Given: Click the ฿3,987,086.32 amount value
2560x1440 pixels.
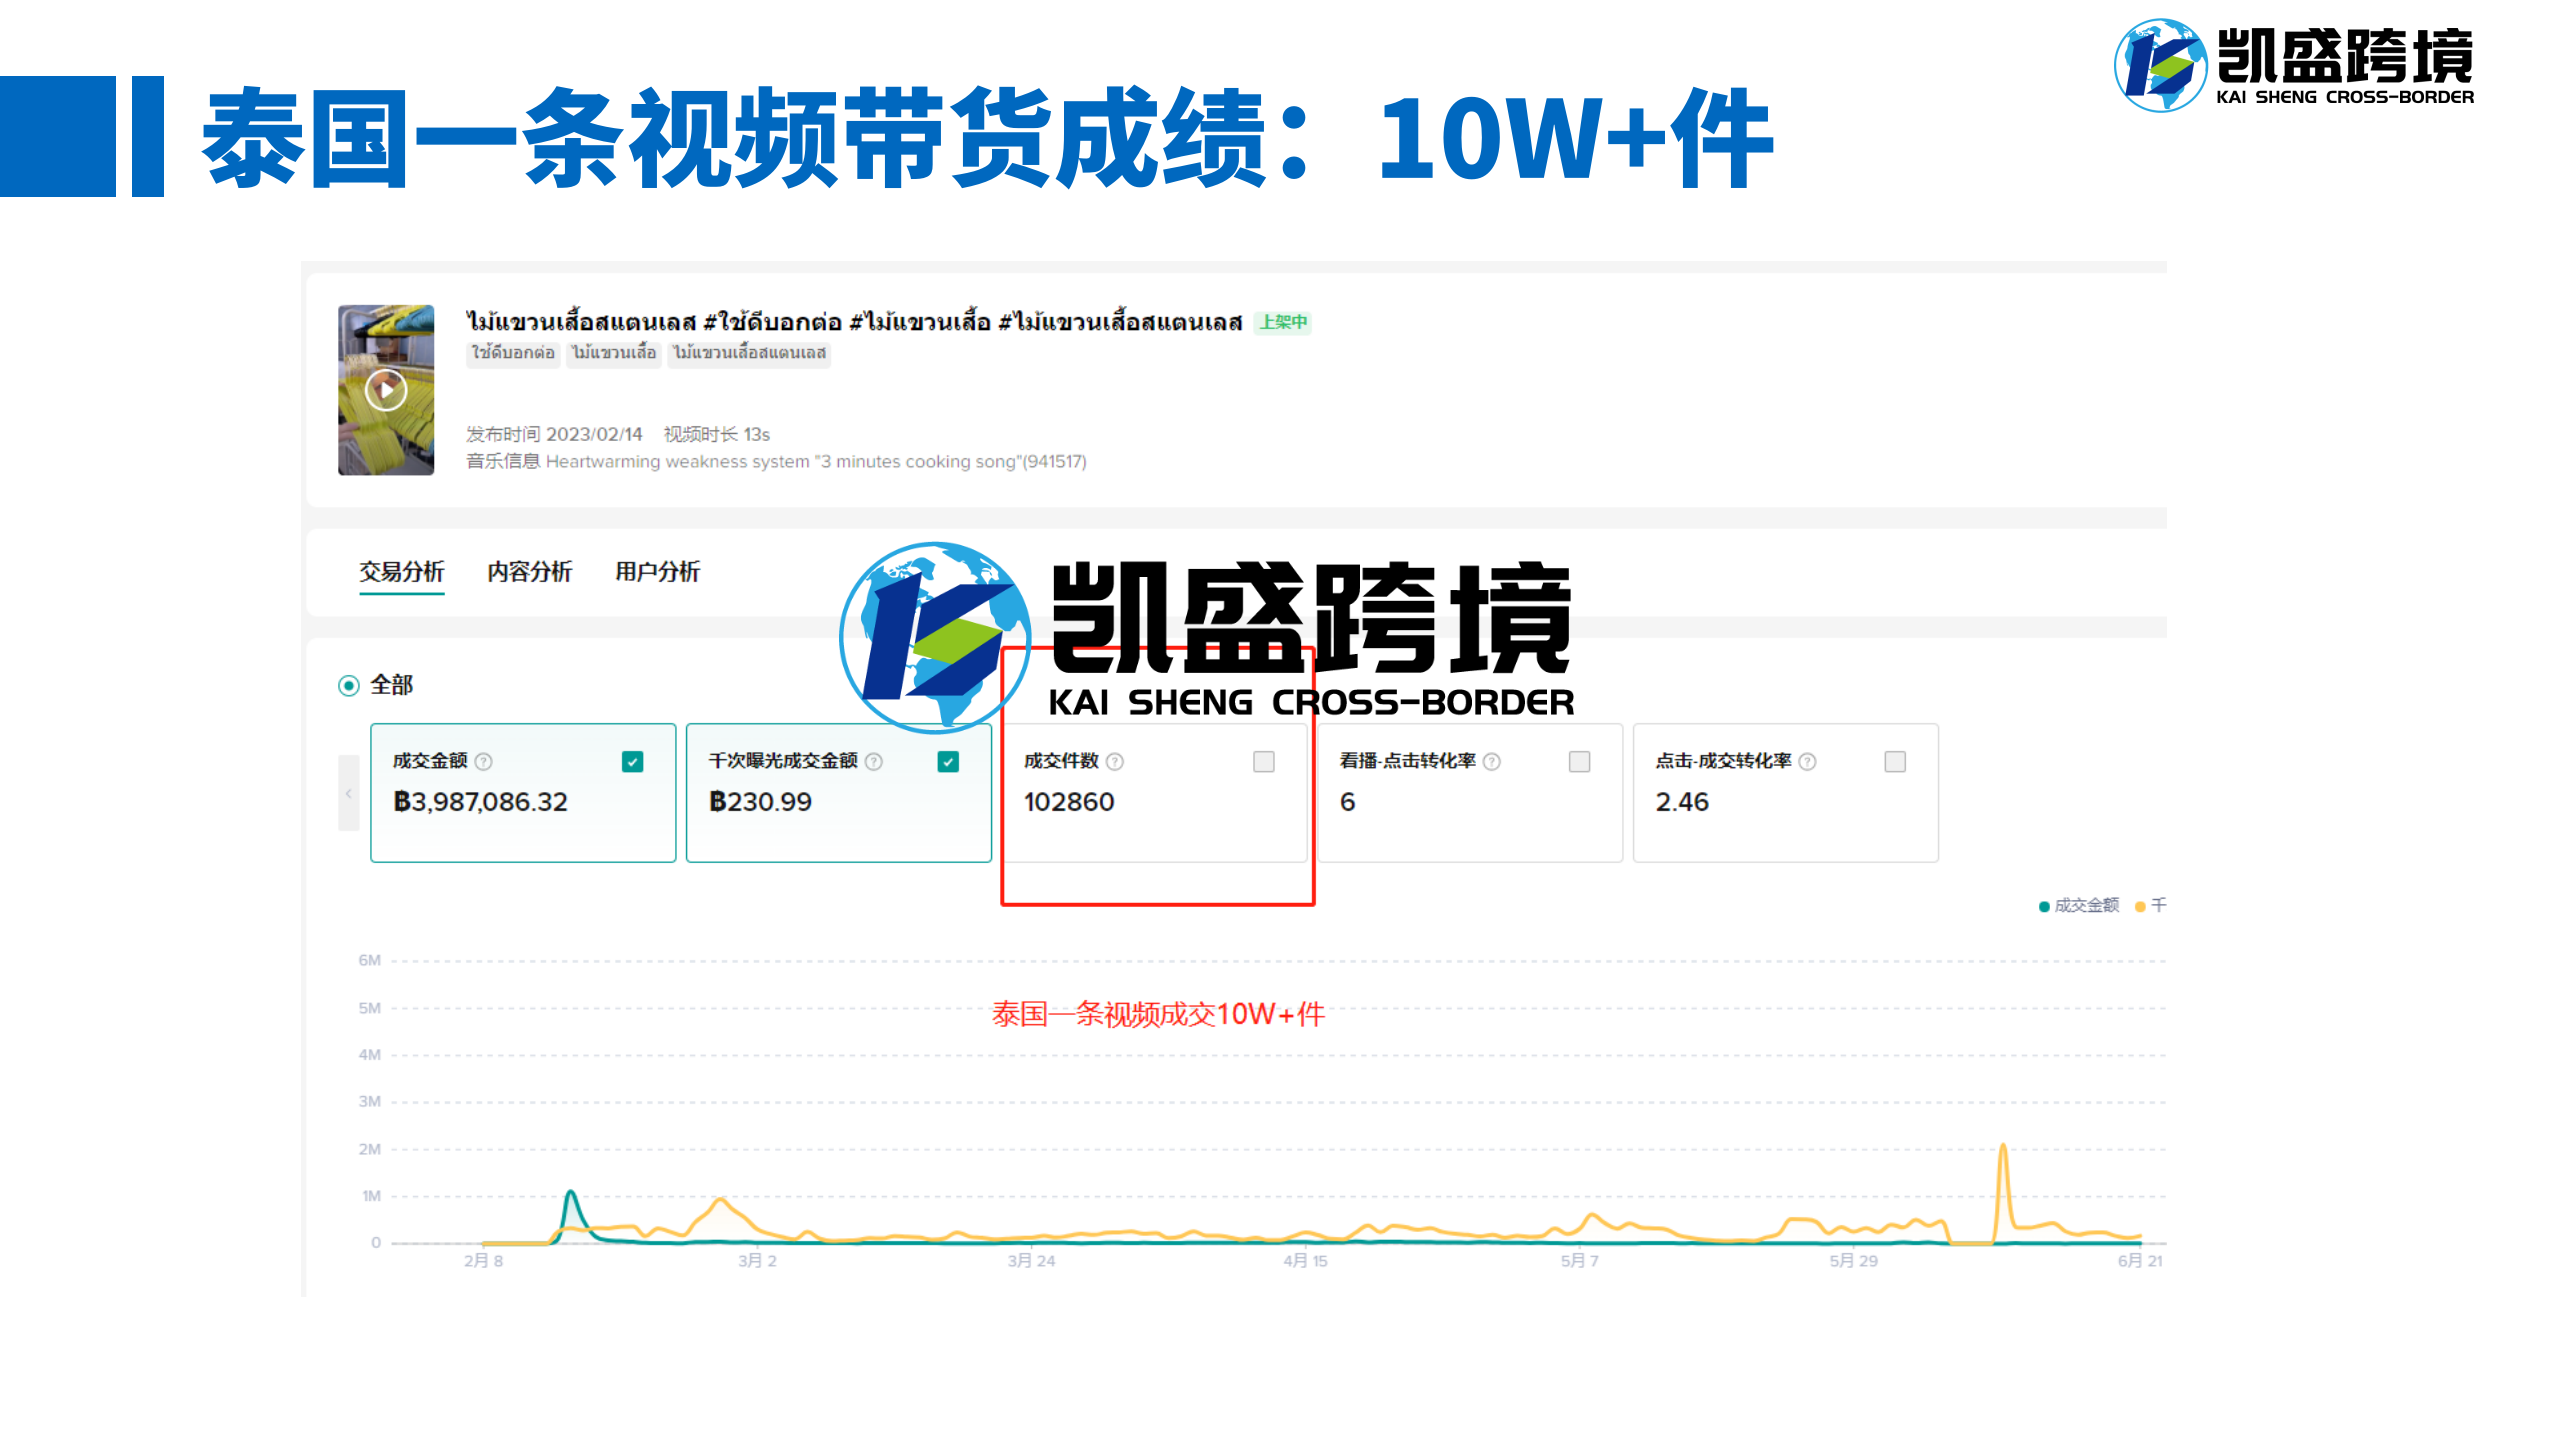Looking at the screenshot, I should coord(480,802).
